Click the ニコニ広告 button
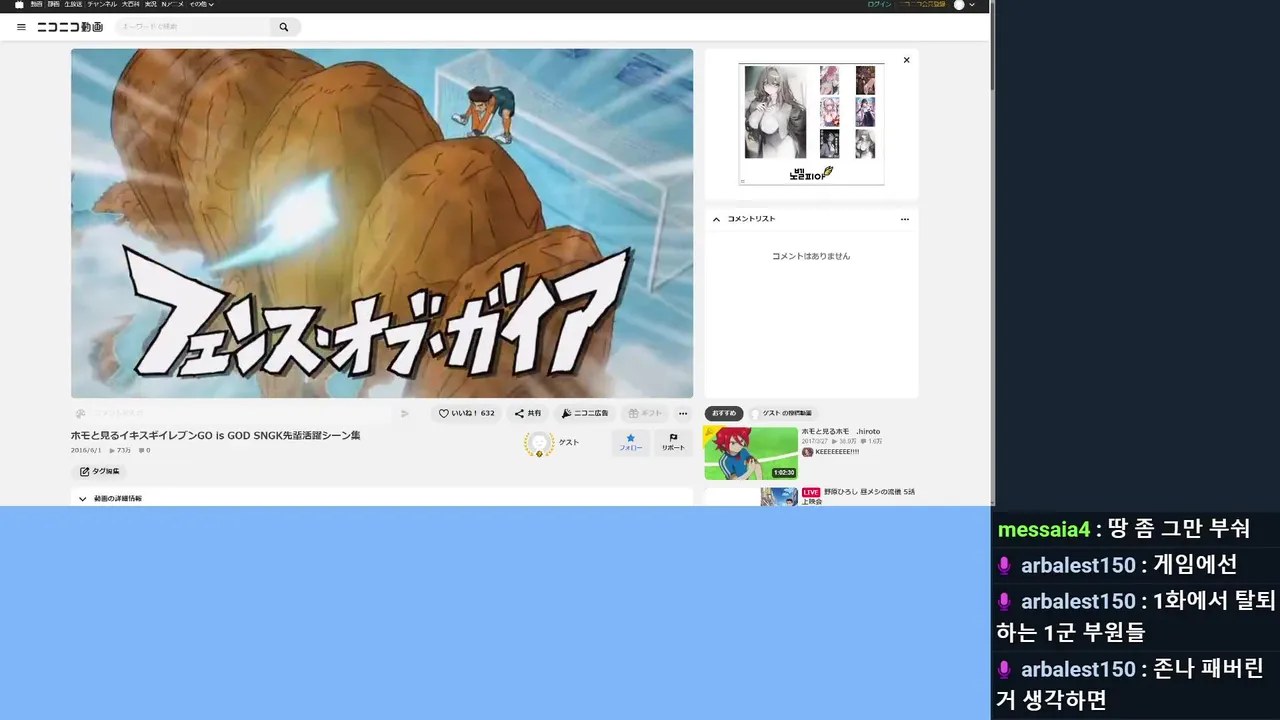 point(585,413)
